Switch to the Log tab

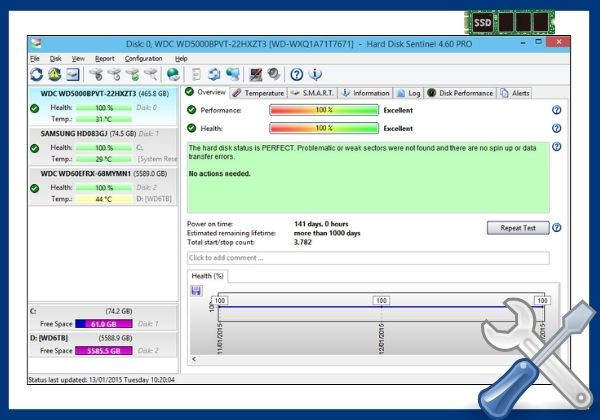pos(409,93)
